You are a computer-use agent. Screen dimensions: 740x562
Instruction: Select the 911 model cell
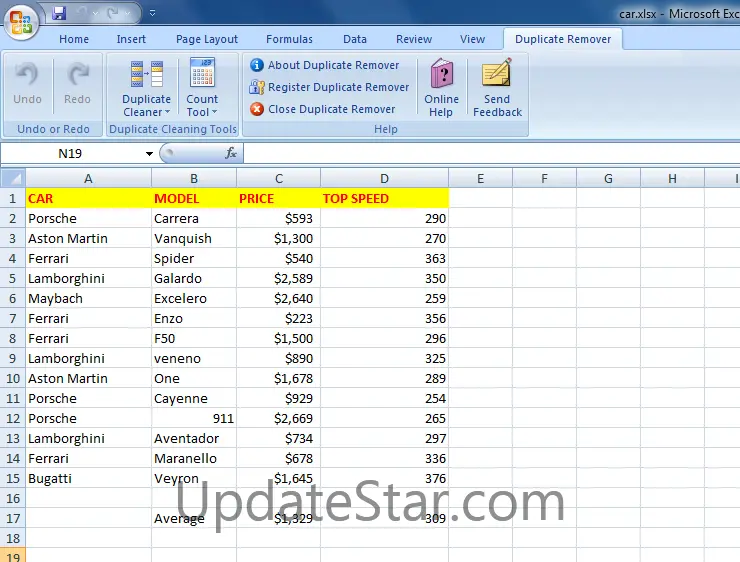(194, 419)
